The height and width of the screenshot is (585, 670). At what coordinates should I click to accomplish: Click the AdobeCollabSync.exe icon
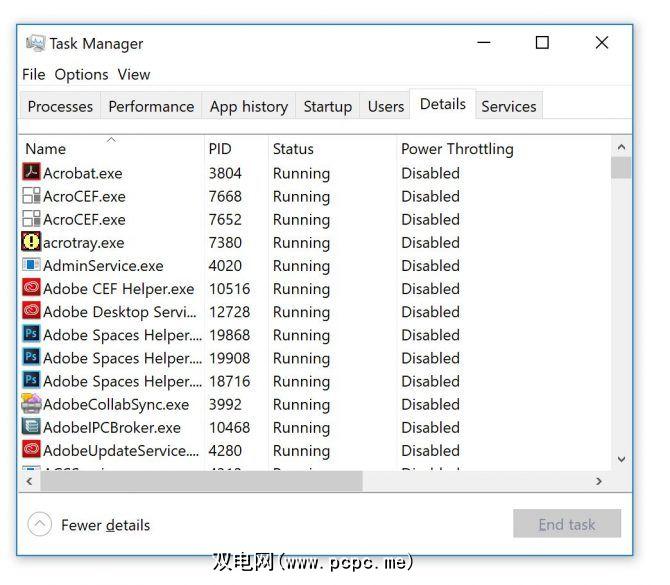pyautogui.click(x=31, y=404)
